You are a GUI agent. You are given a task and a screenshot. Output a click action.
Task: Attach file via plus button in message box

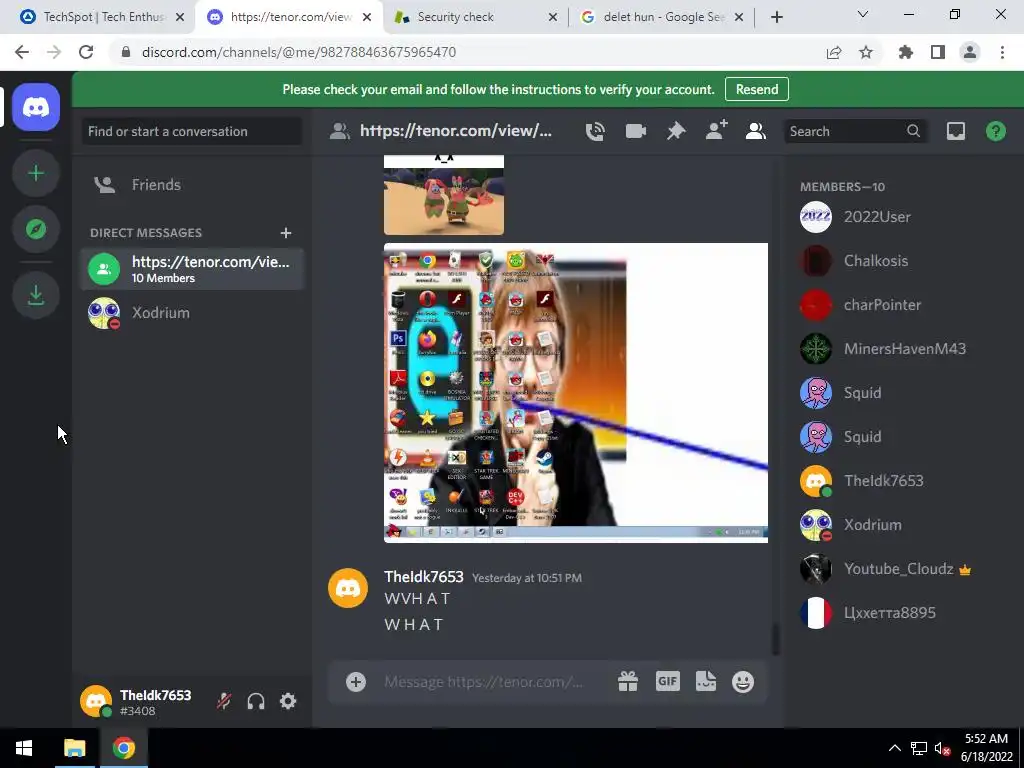pyautogui.click(x=356, y=682)
